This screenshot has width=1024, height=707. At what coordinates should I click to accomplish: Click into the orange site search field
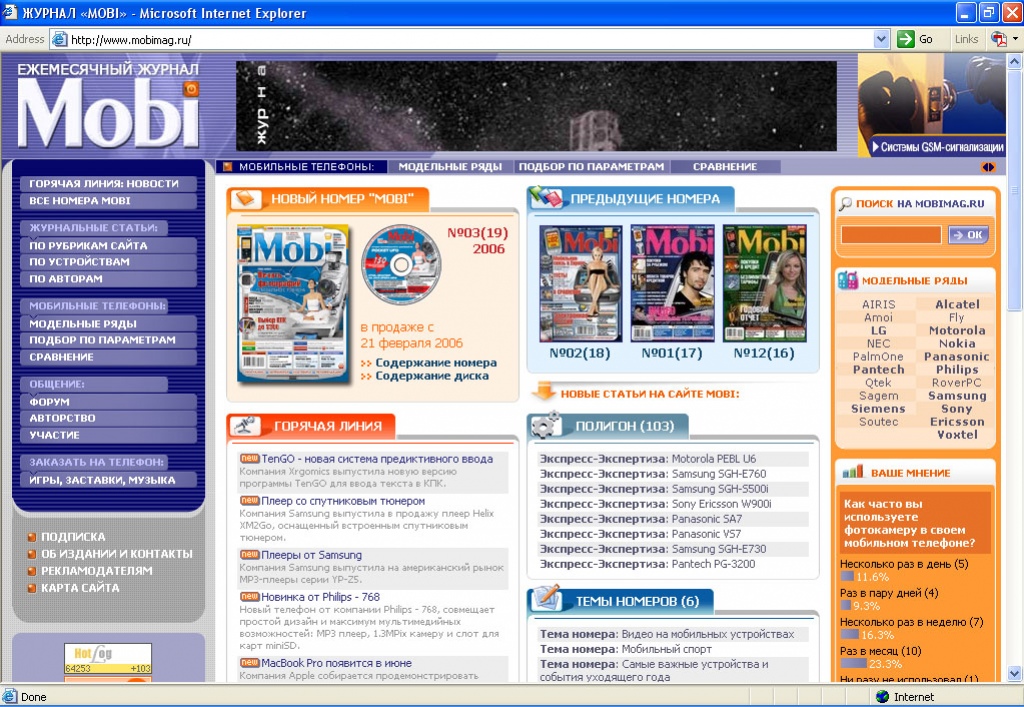pyautogui.click(x=891, y=235)
